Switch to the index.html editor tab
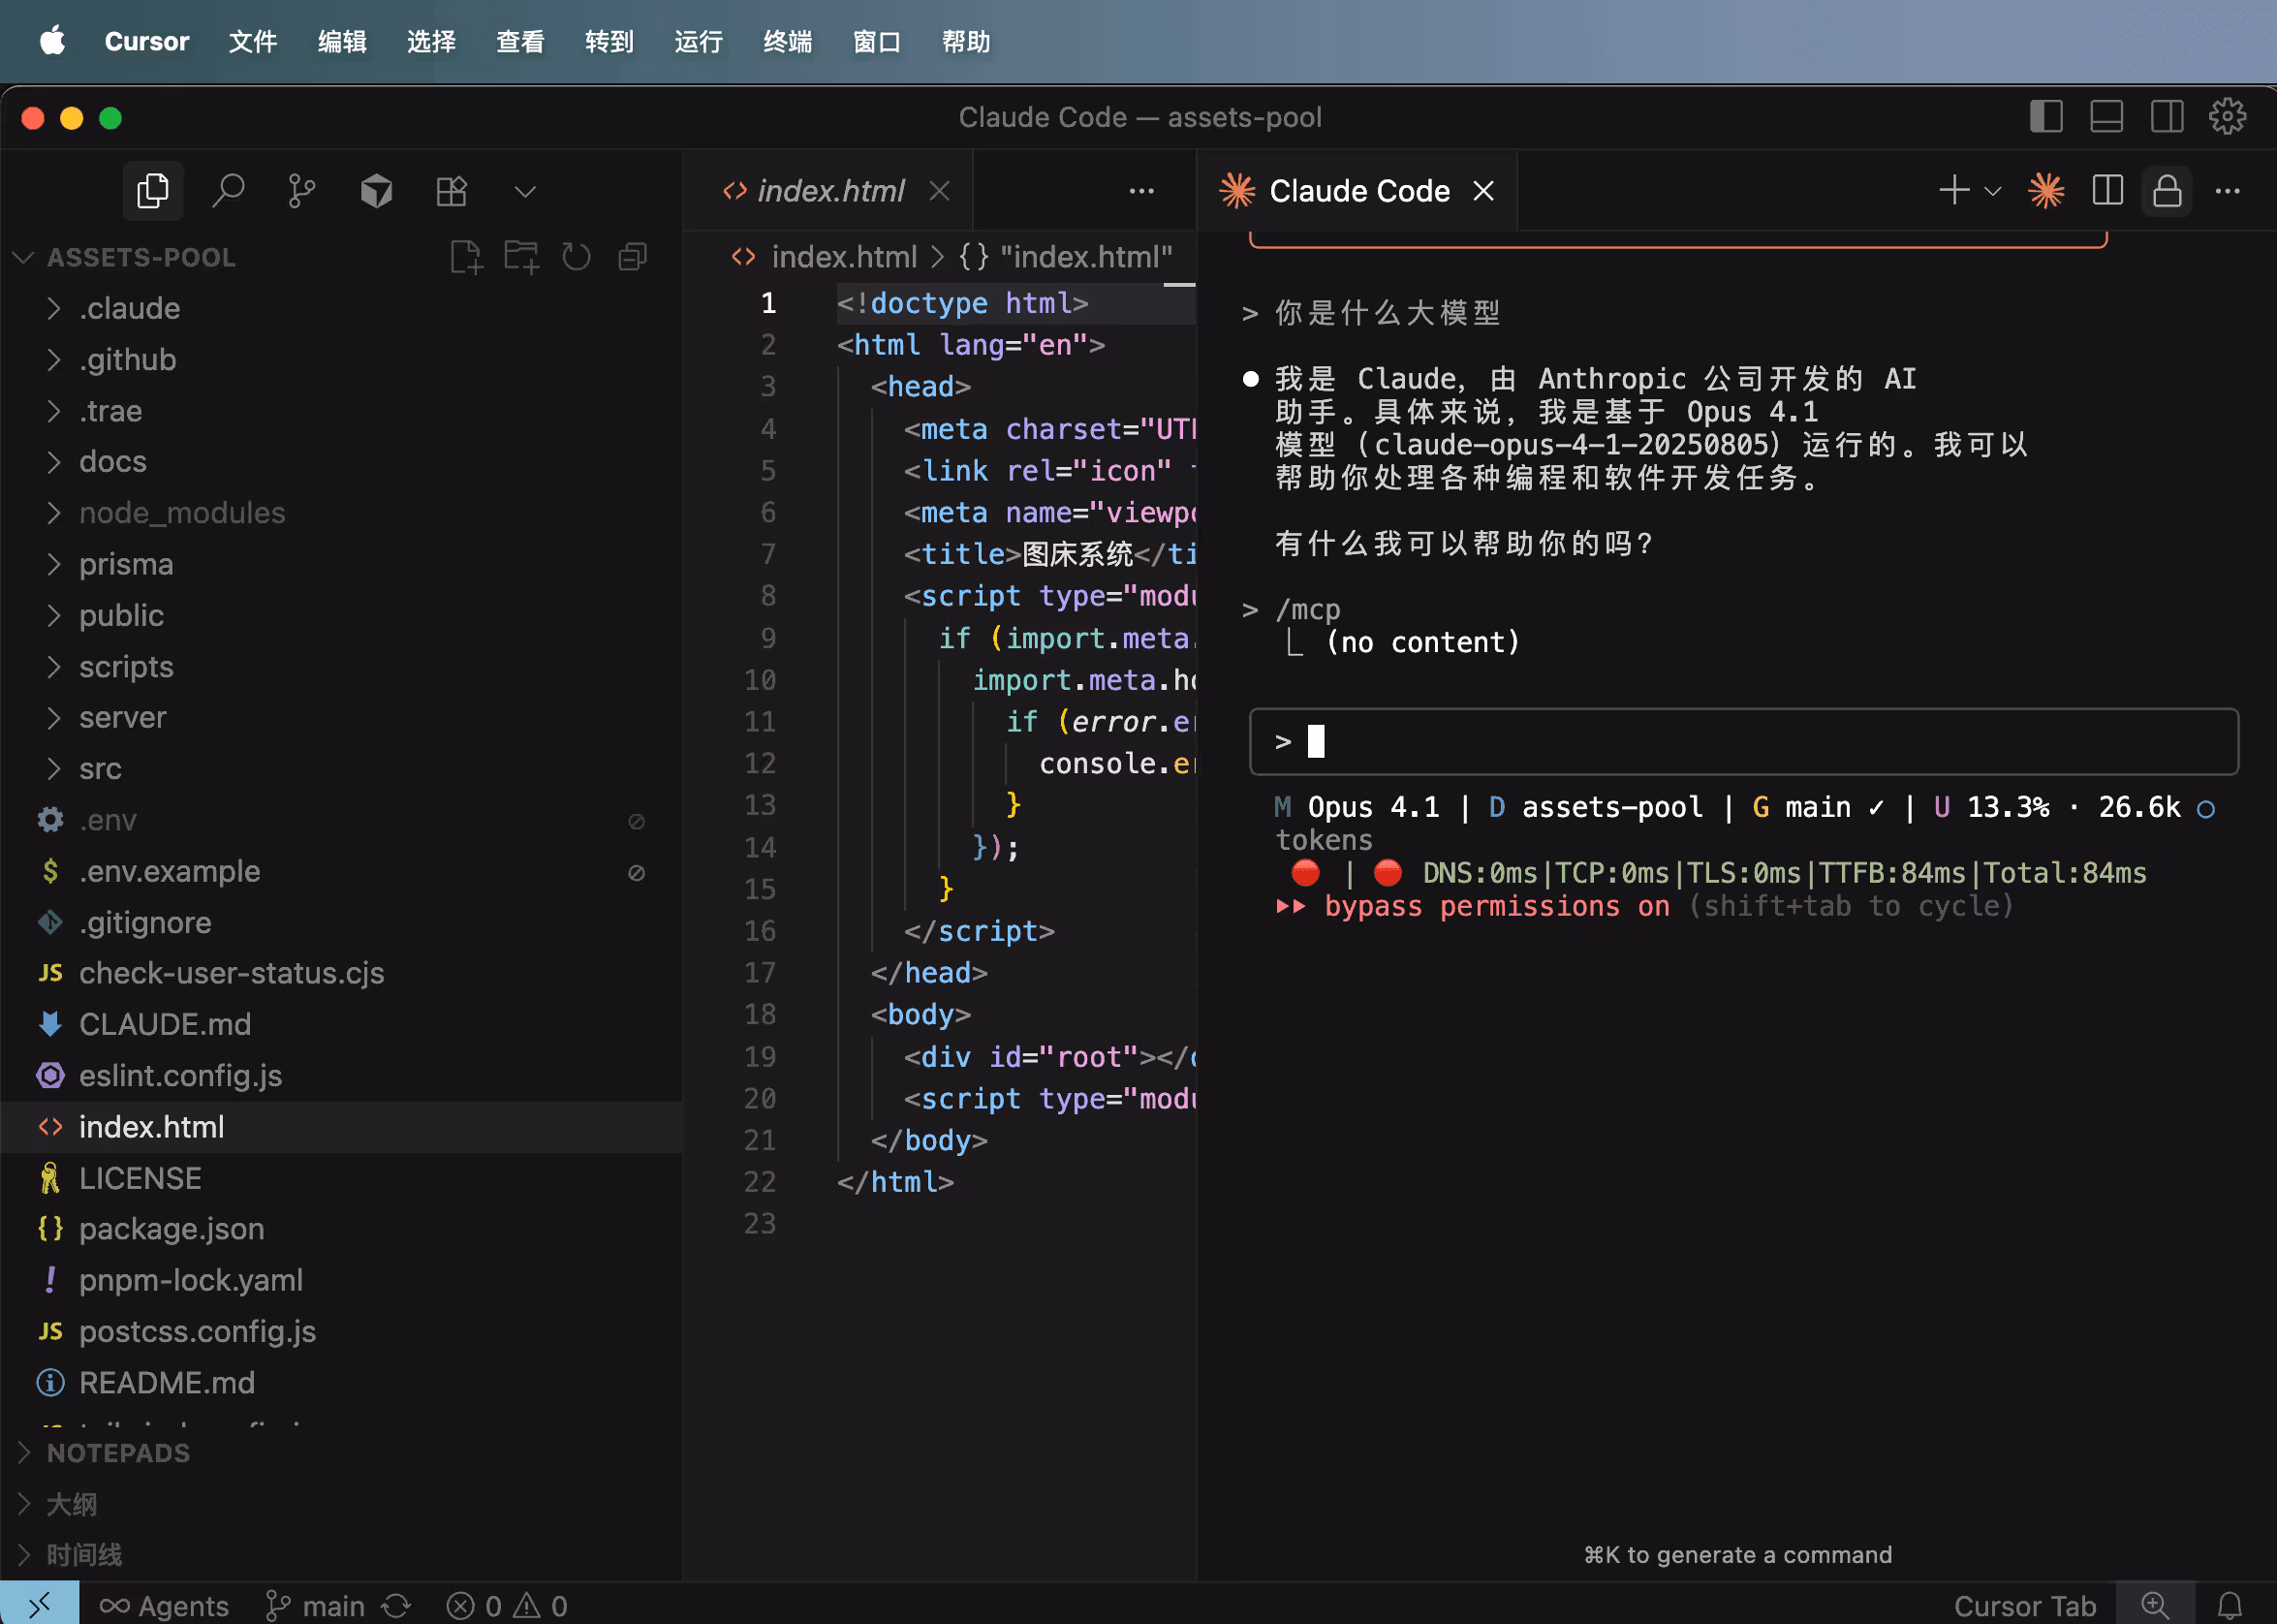This screenshot has width=2277, height=1624. pos(830,190)
